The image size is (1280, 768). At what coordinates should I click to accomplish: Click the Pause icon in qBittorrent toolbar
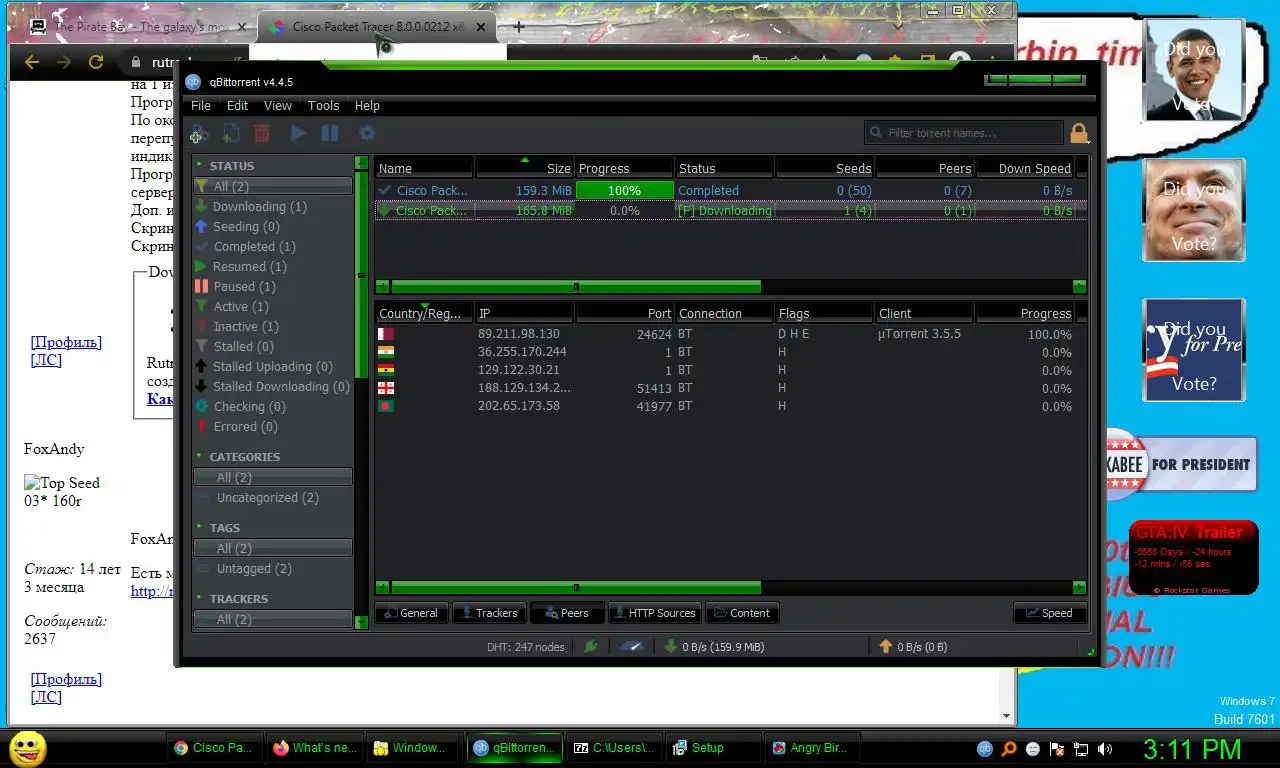pyautogui.click(x=330, y=133)
